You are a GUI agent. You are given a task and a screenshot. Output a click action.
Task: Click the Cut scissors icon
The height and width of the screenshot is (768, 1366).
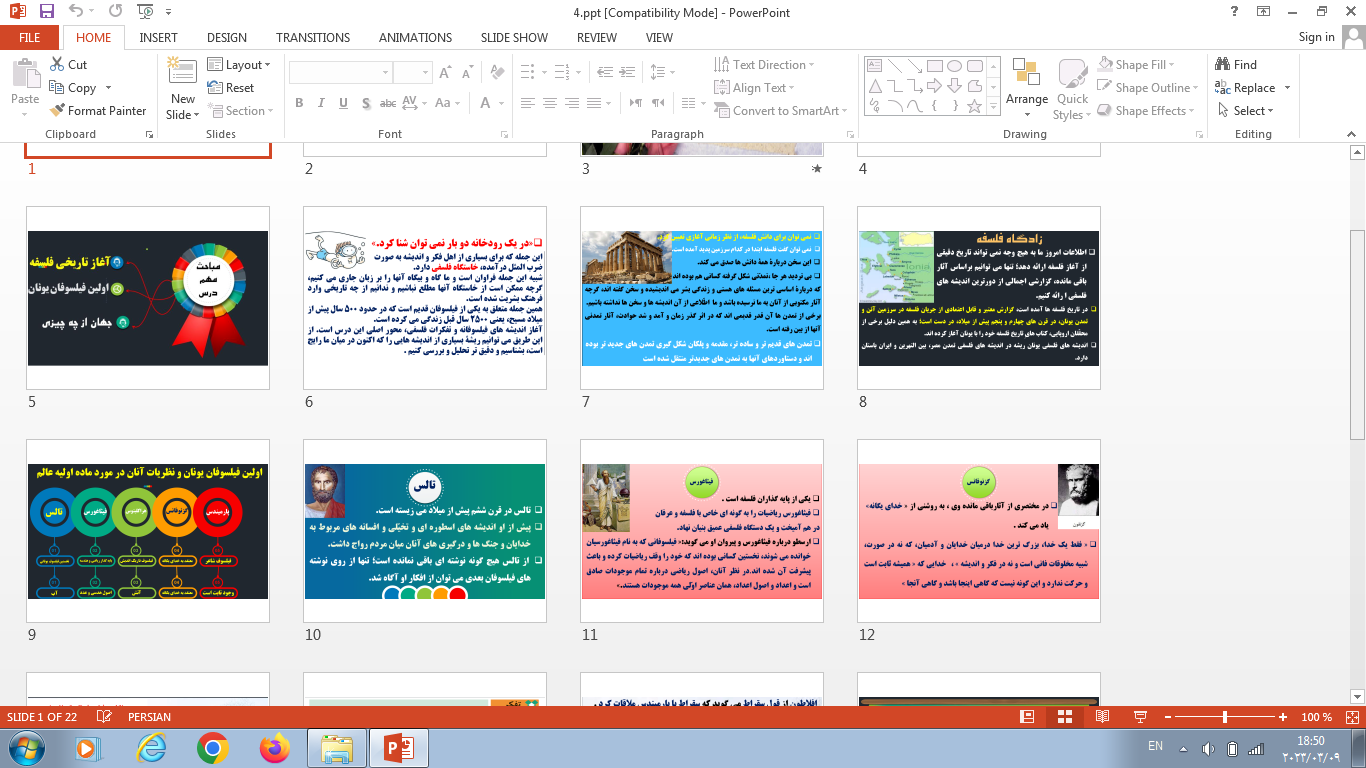[x=58, y=64]
